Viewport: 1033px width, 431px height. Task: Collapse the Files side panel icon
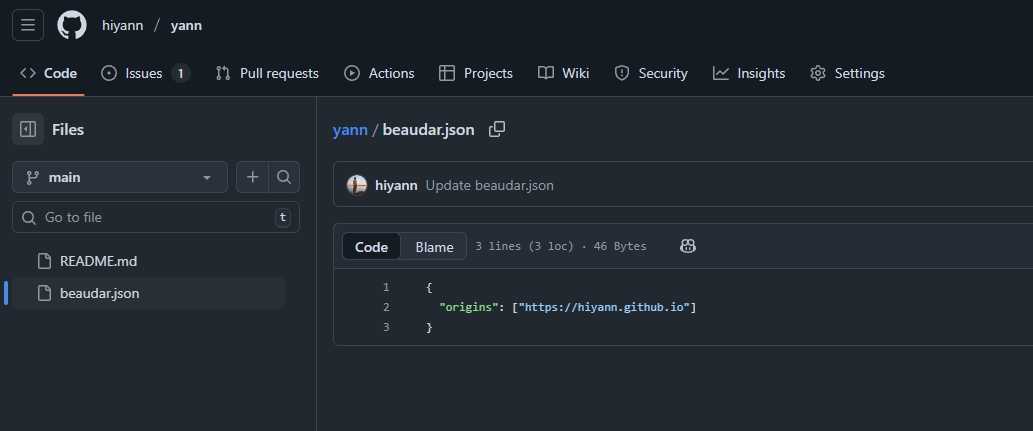[x=28, y=129]
